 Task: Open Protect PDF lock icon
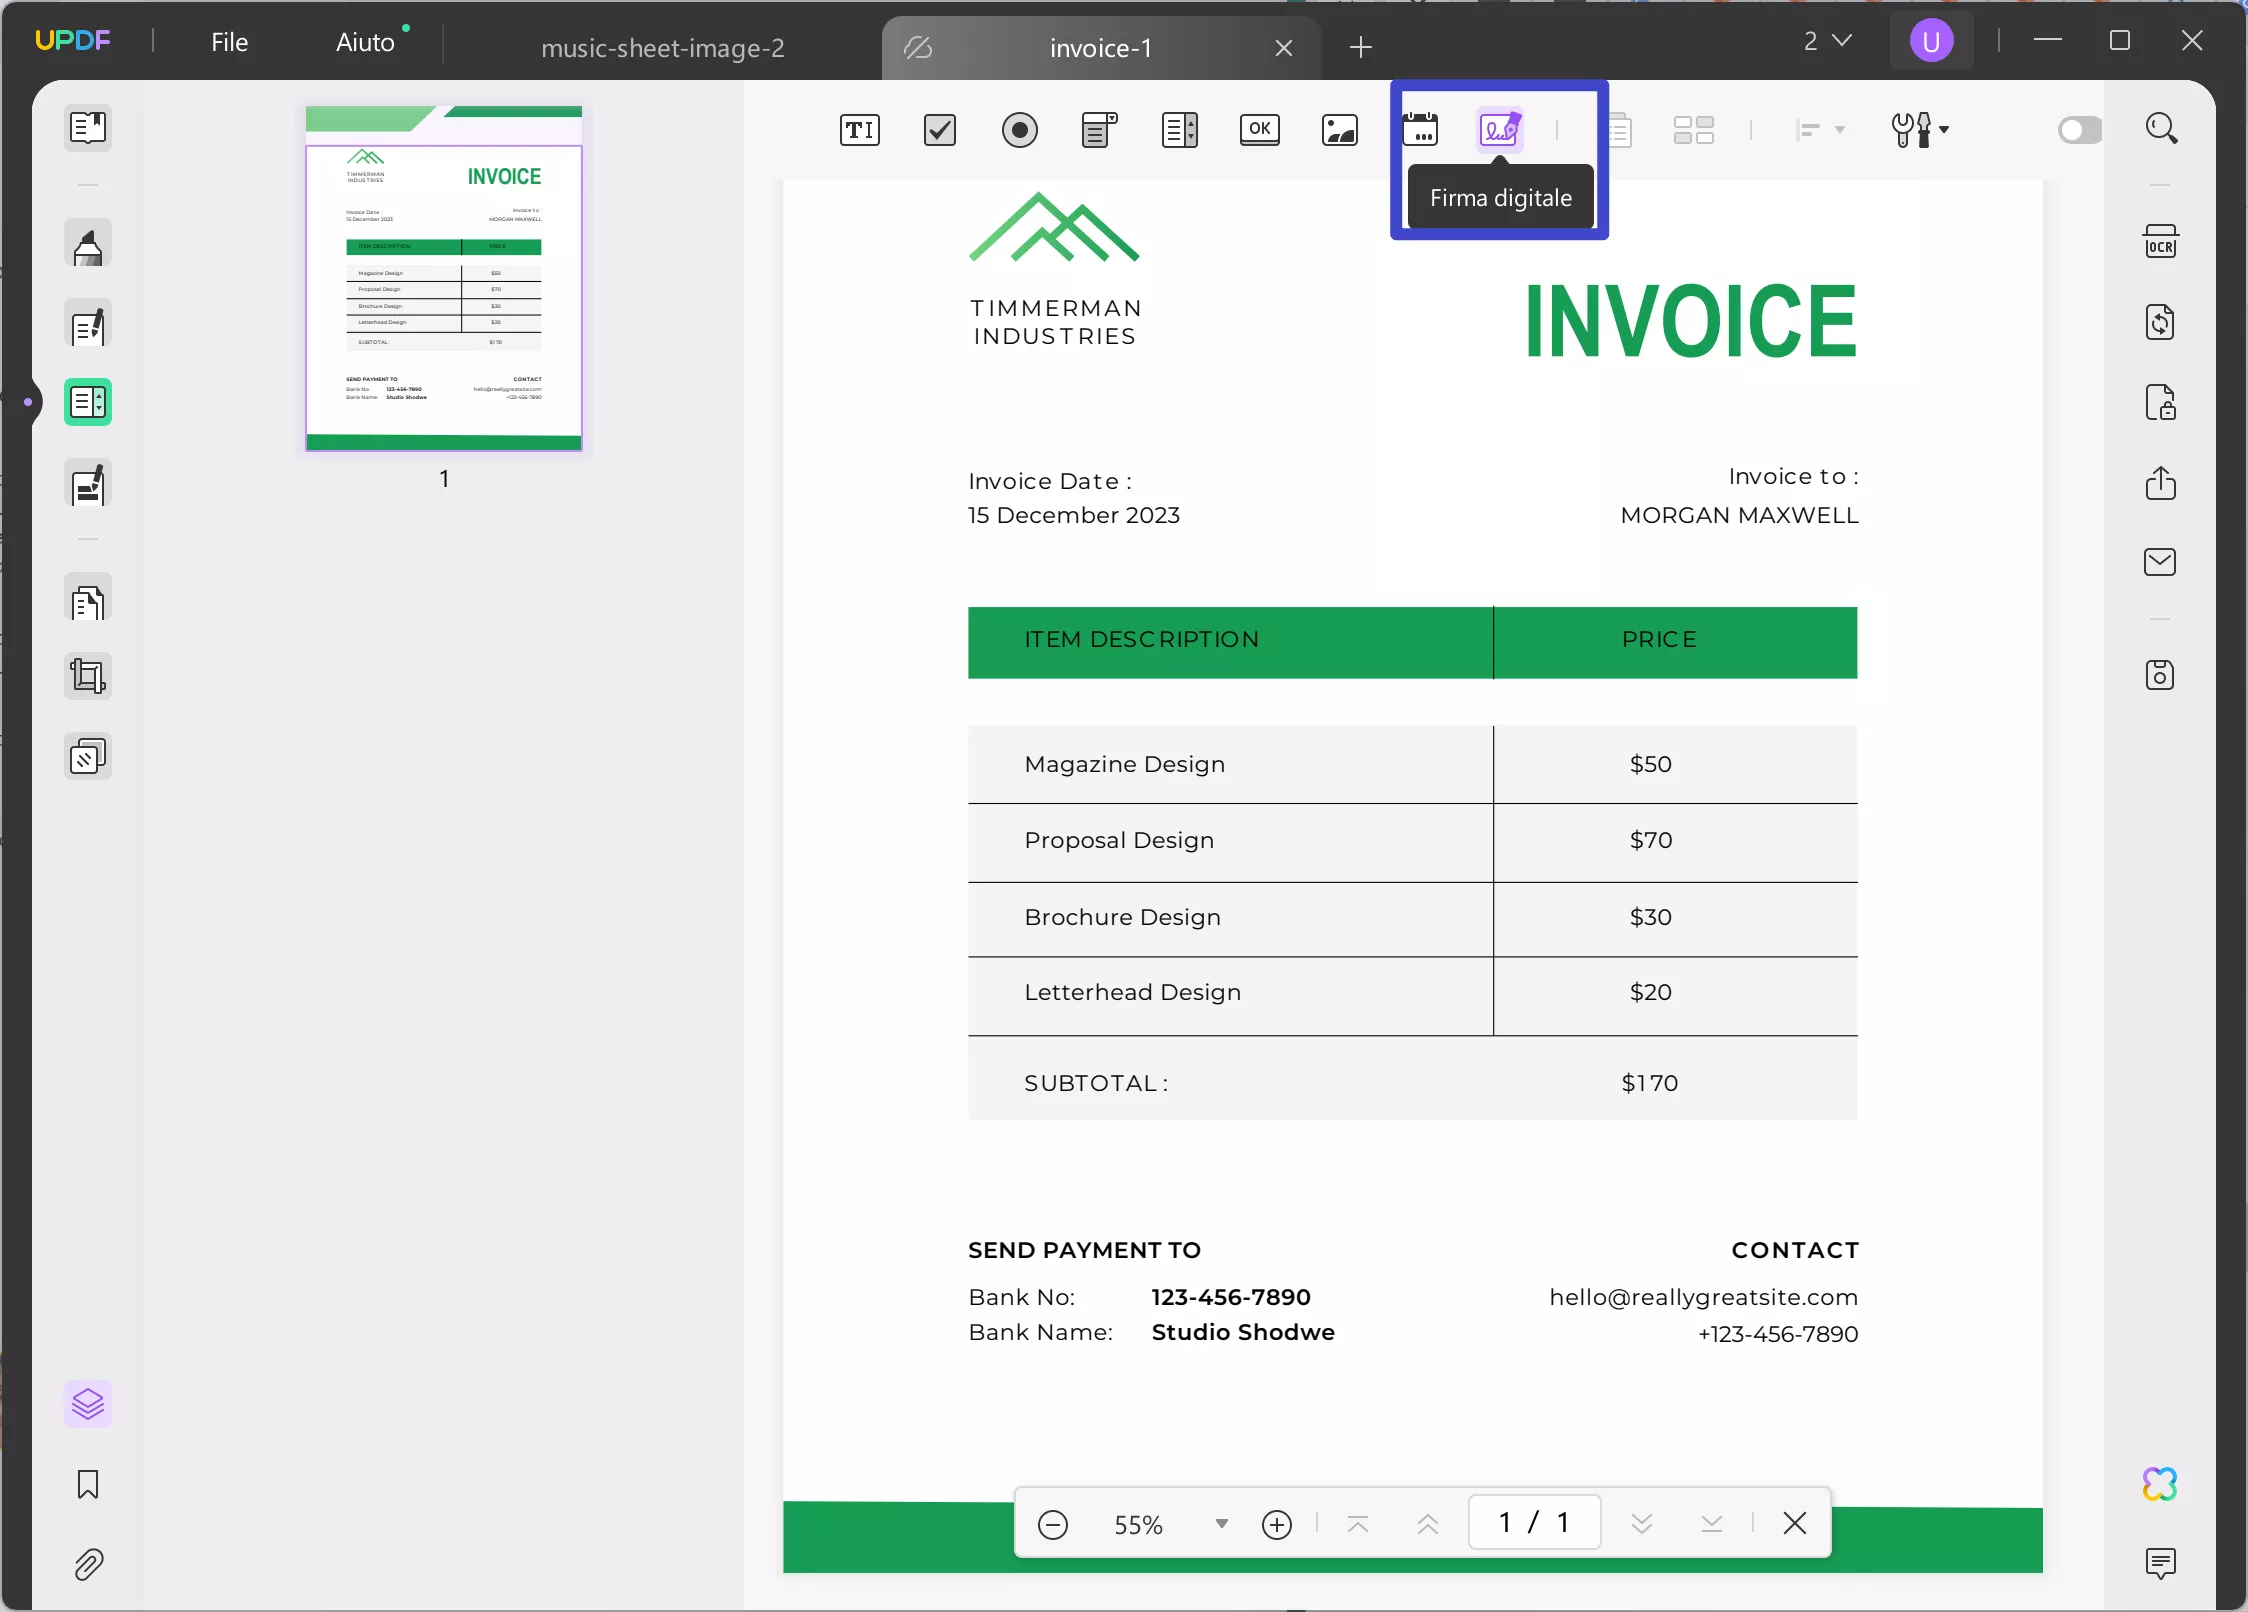[2161, 402]
